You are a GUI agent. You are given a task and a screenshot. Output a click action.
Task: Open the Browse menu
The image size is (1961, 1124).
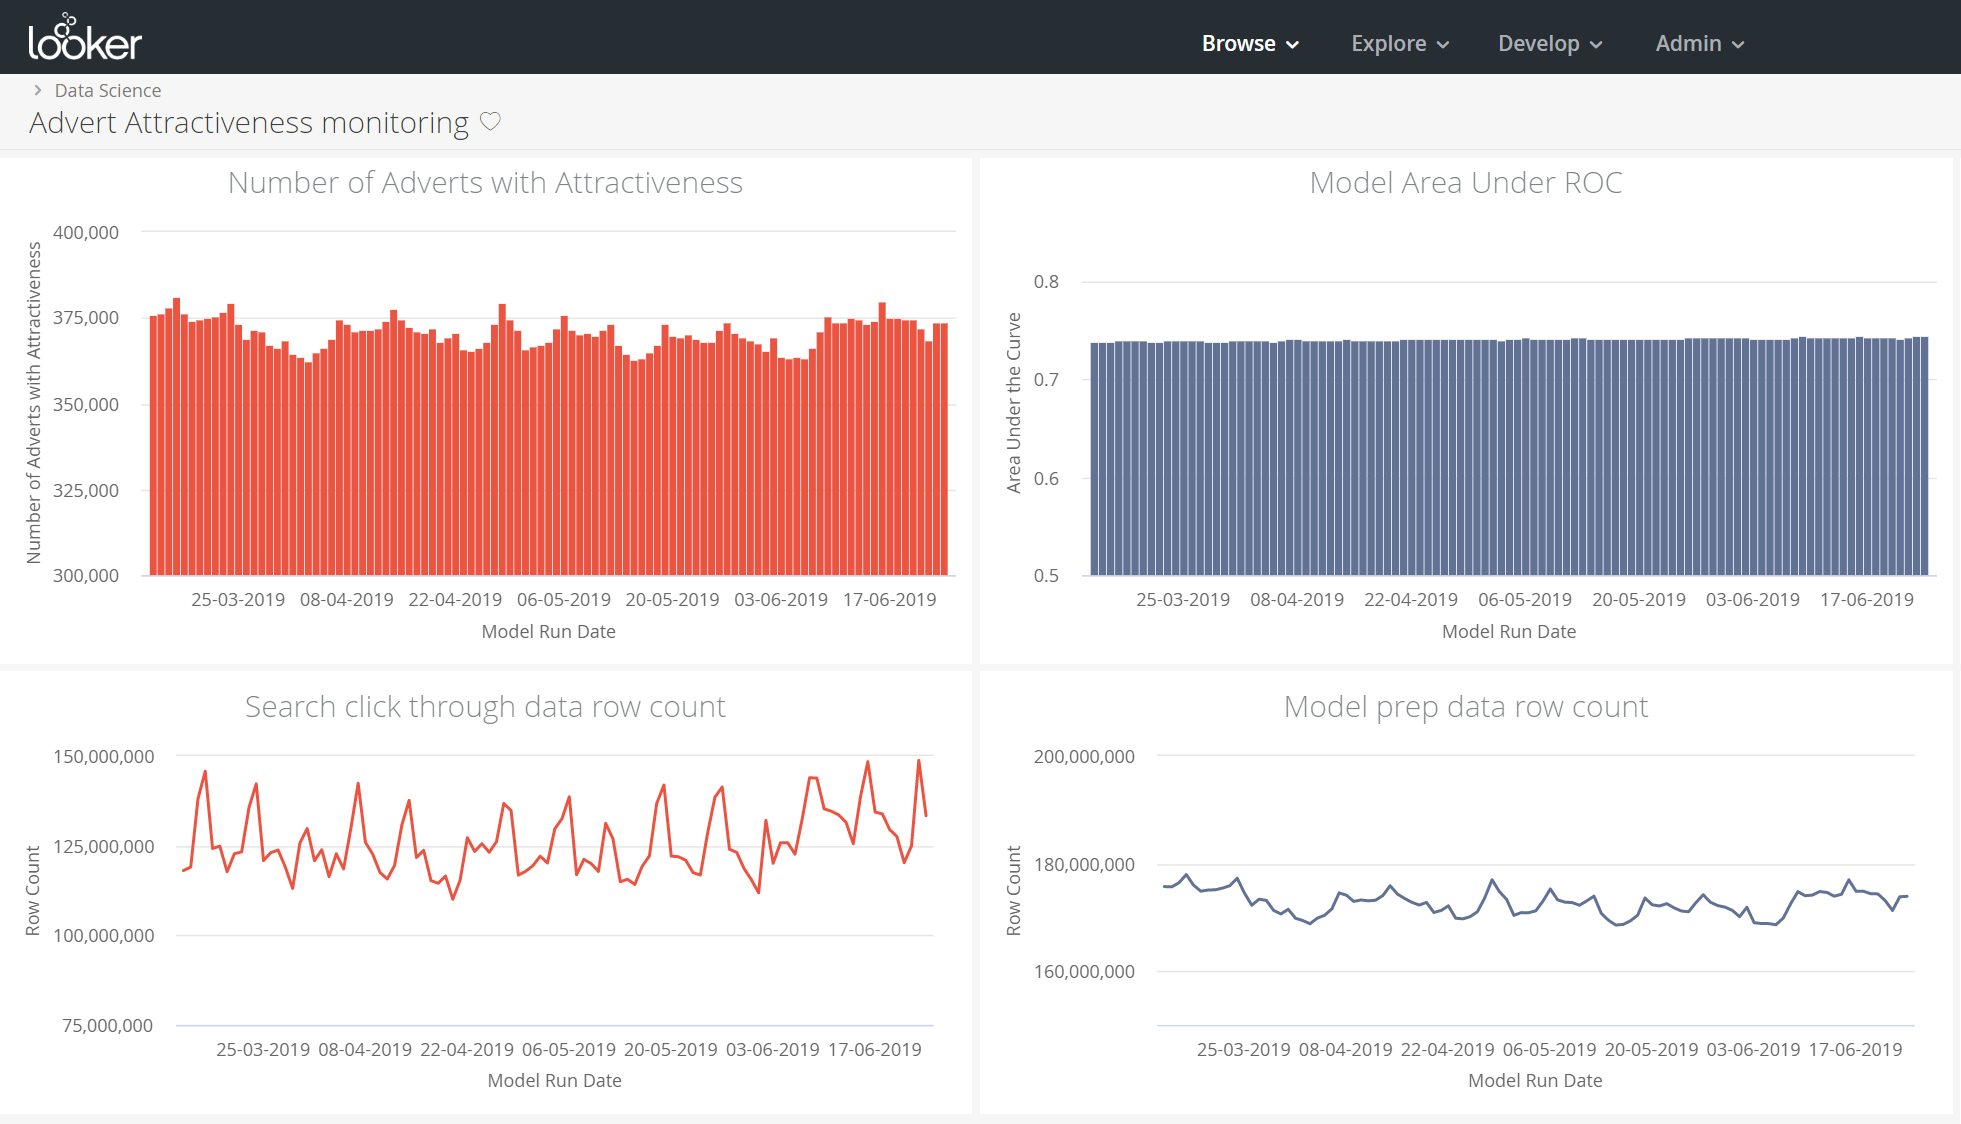(1250, 43)
